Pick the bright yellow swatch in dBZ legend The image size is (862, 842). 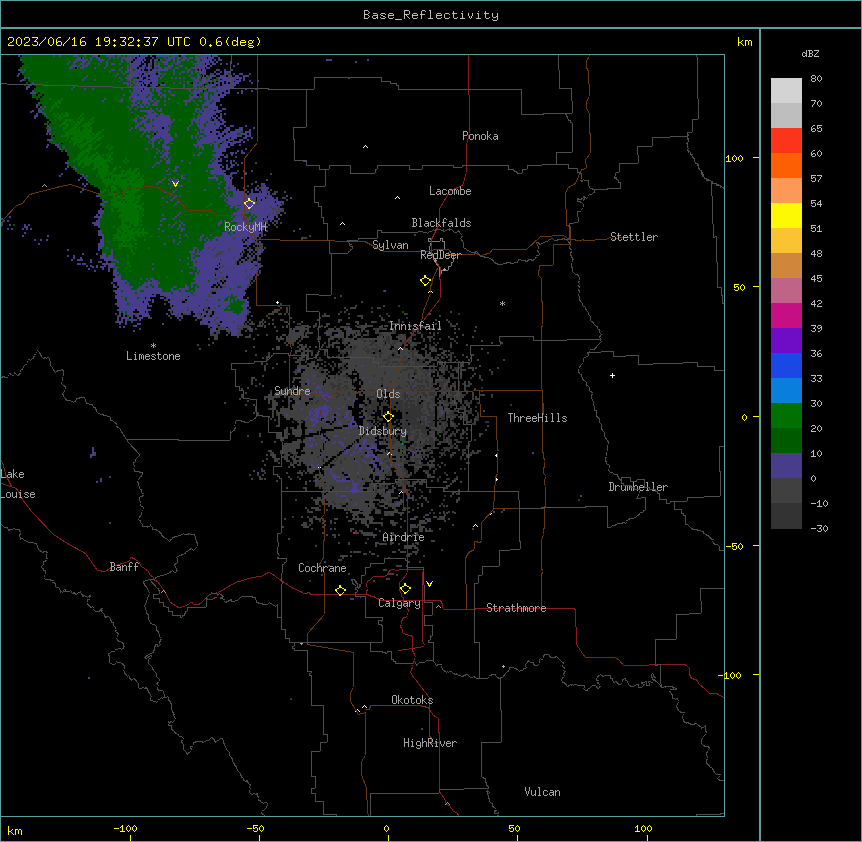tap(786, 215)
